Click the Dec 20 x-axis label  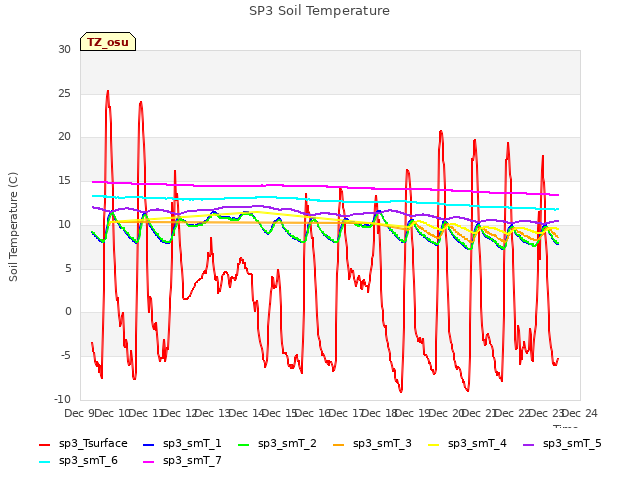[446, 413]
